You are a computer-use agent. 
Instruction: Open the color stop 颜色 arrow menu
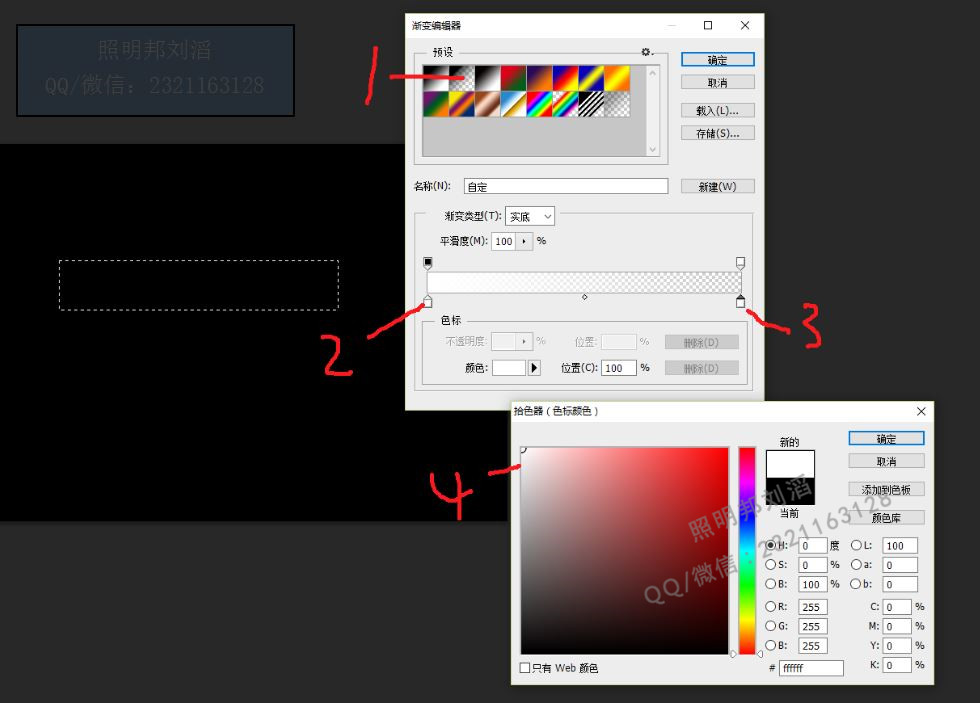534,368
